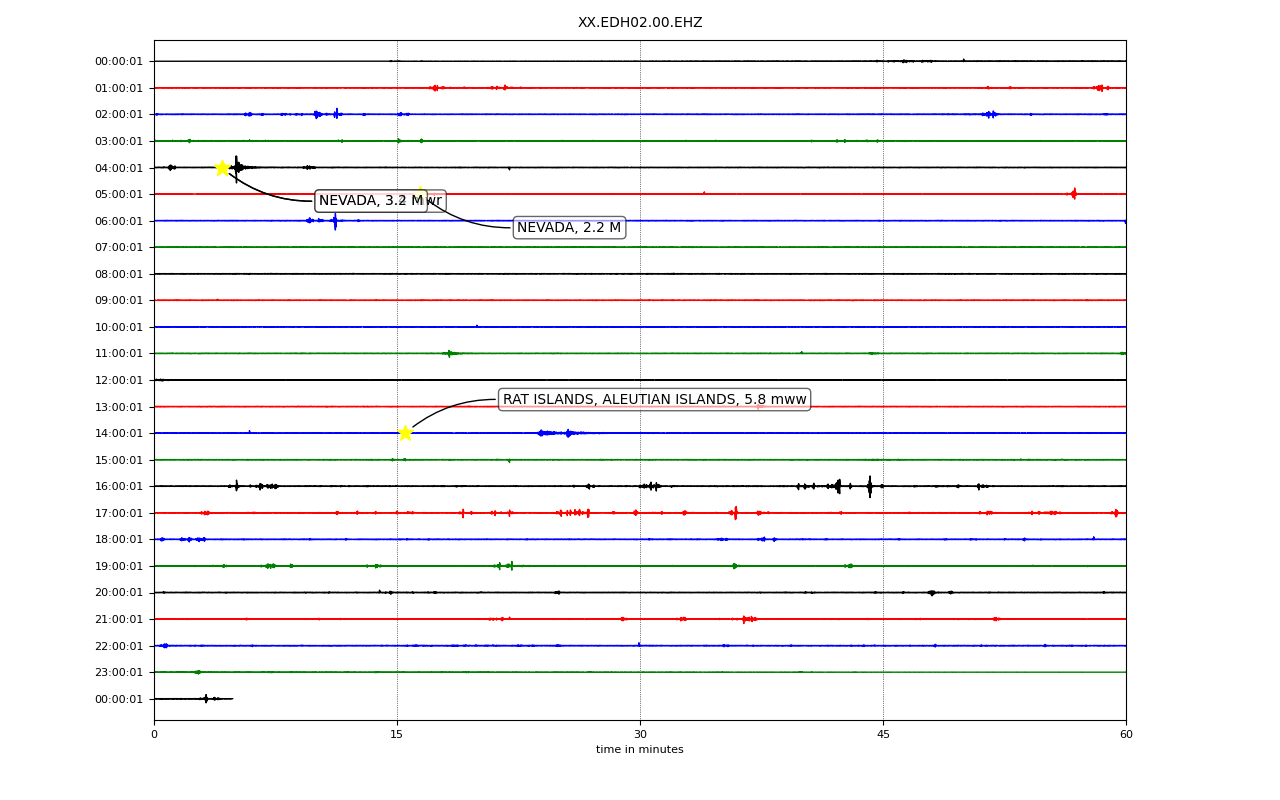Screen dimensions: 1280x800
Task: Click the 23:00:01 row time label
Action: pos(119,672)
